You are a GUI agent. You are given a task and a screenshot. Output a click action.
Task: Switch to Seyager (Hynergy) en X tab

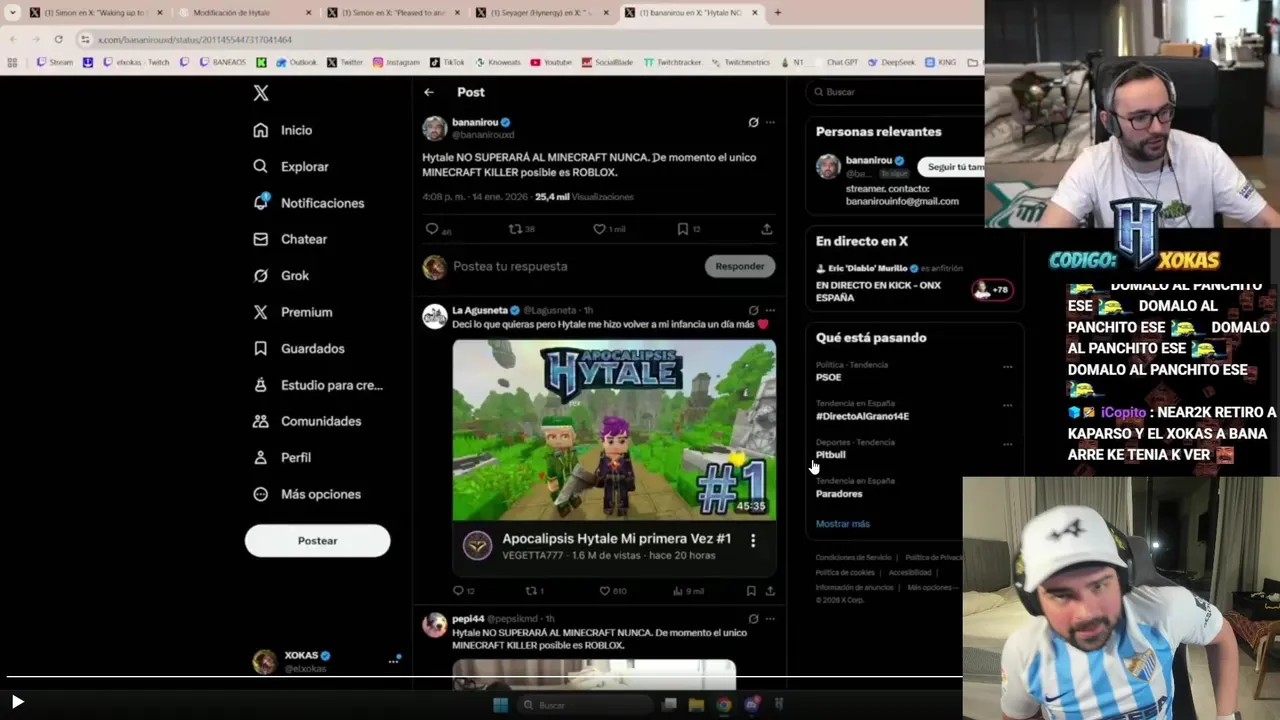542,12
